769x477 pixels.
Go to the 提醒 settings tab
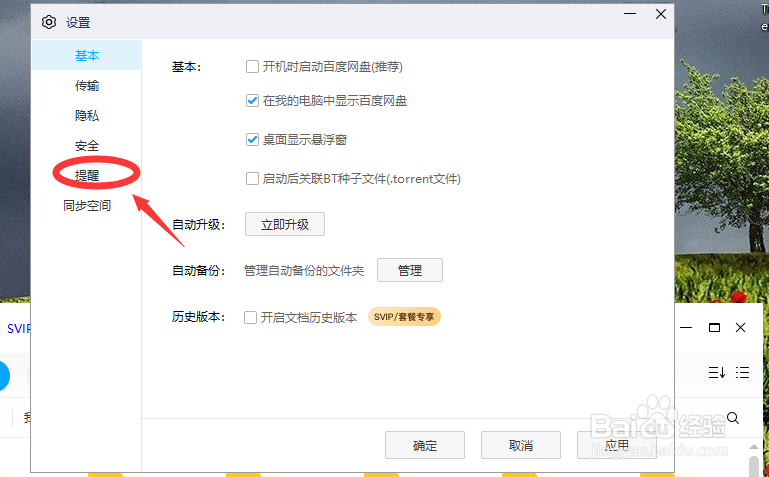click(x=87, y=176)
